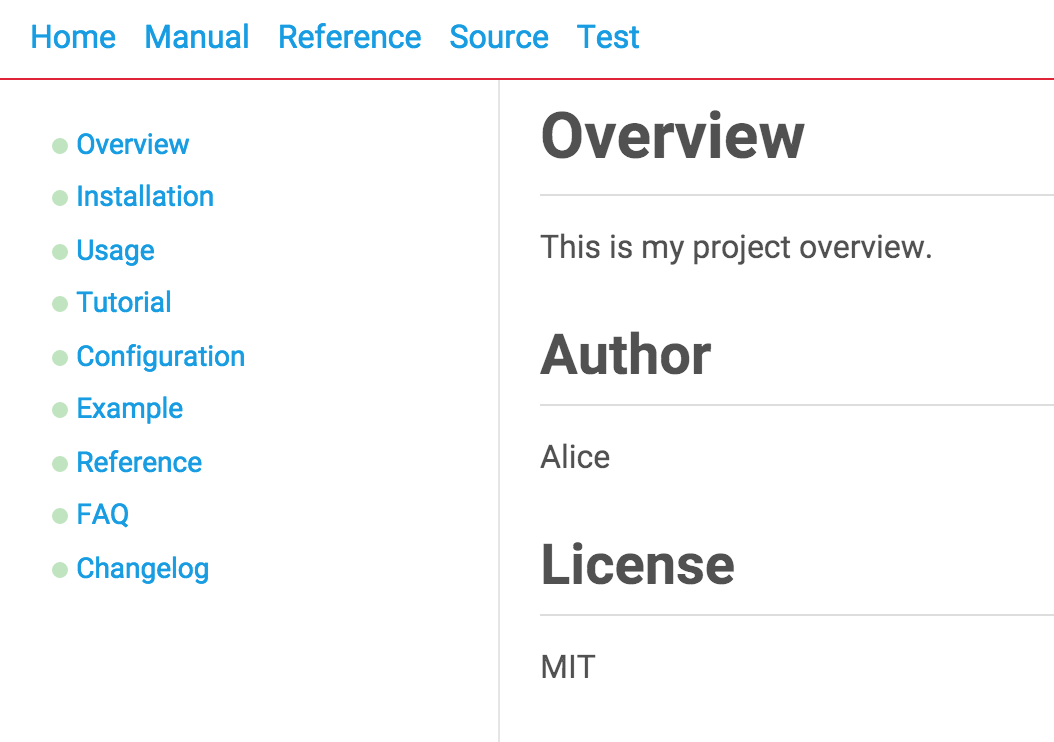The image size is (1054, 742).
Task: Click the green bullet beside Changelog
Action: coord(60,570)
